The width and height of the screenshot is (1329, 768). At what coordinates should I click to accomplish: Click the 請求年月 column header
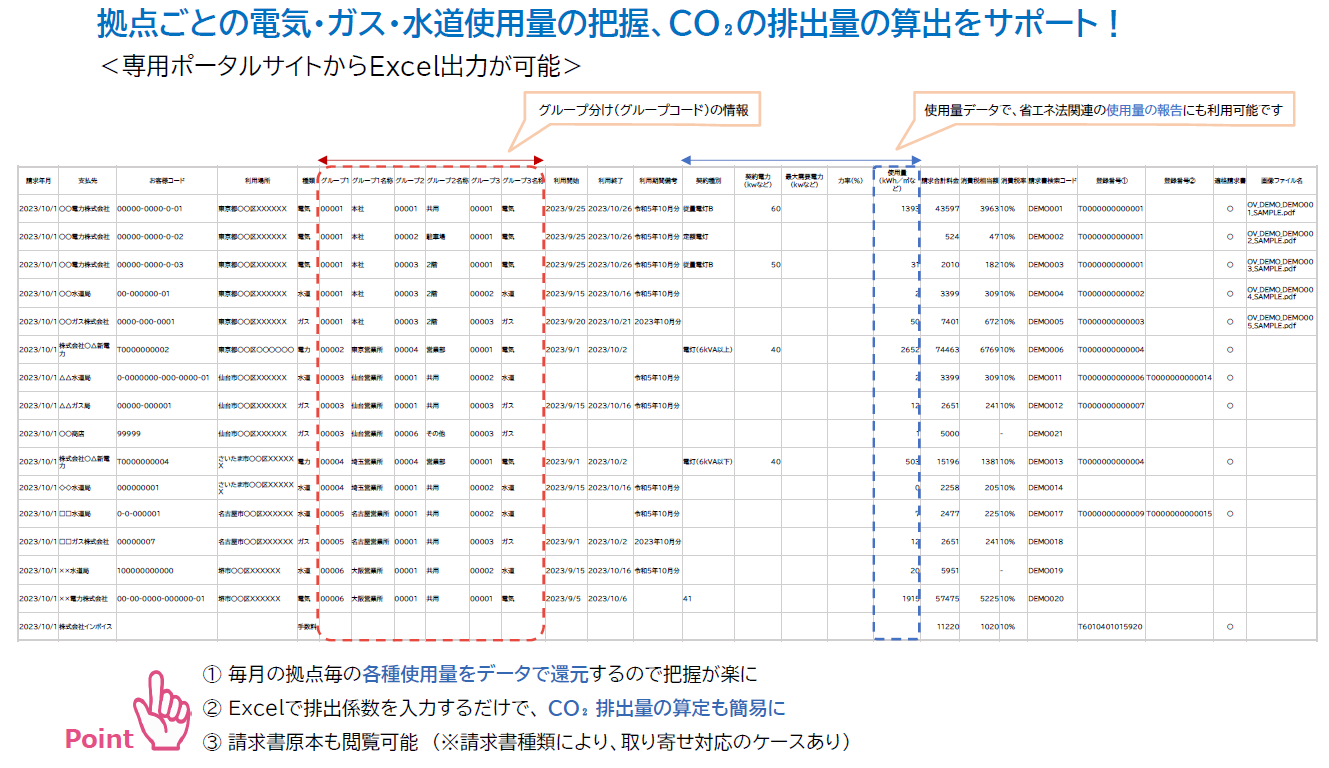pos(39,181)
